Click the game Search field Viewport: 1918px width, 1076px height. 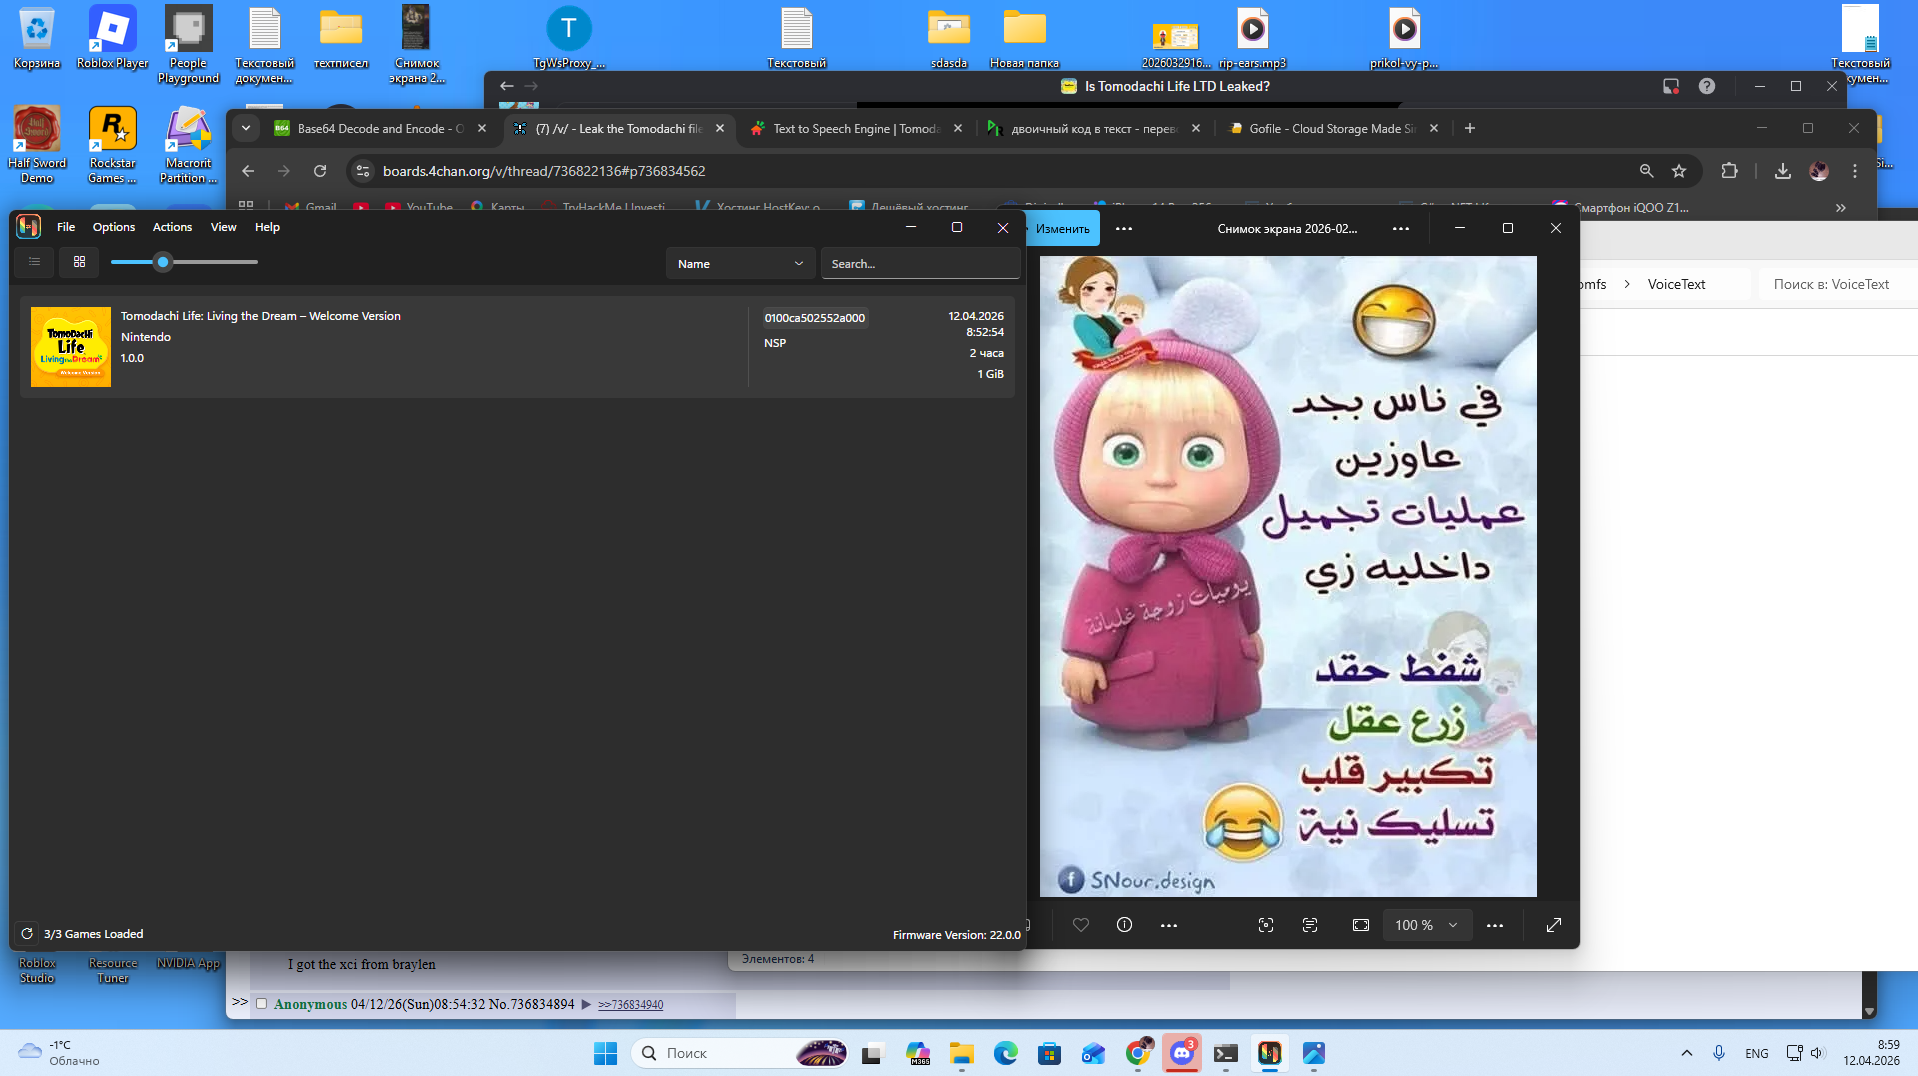click(920, 264)
